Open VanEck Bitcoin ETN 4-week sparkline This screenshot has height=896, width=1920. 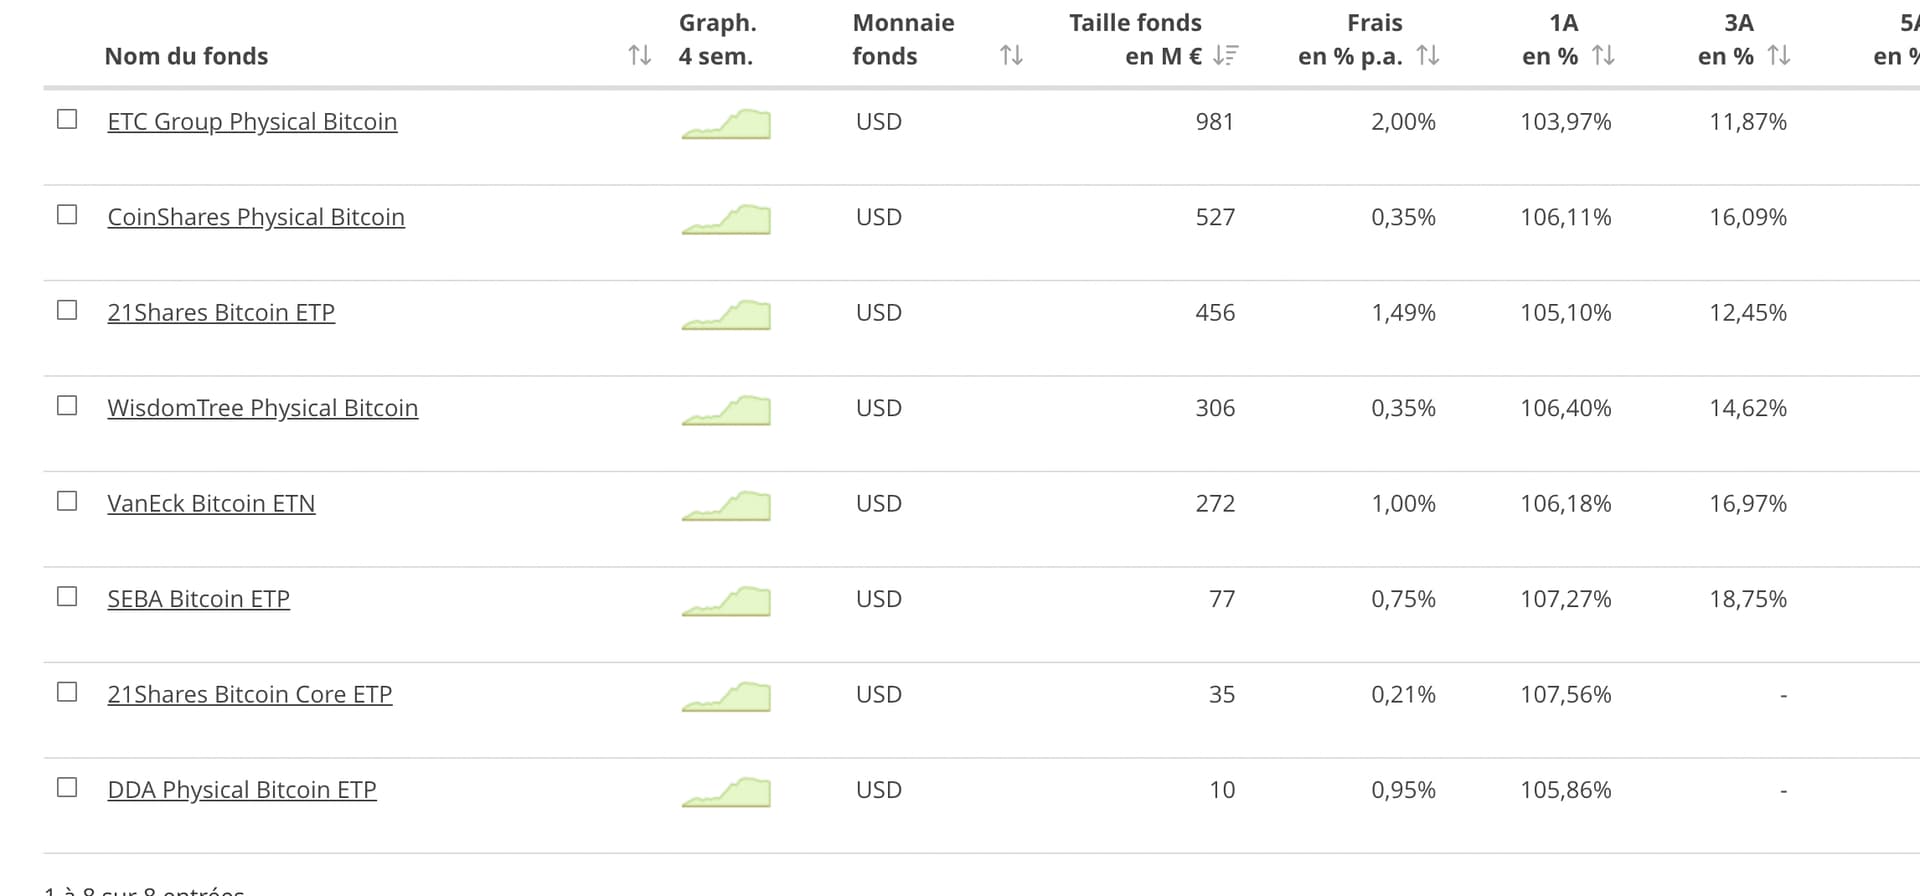coord(726,506)
